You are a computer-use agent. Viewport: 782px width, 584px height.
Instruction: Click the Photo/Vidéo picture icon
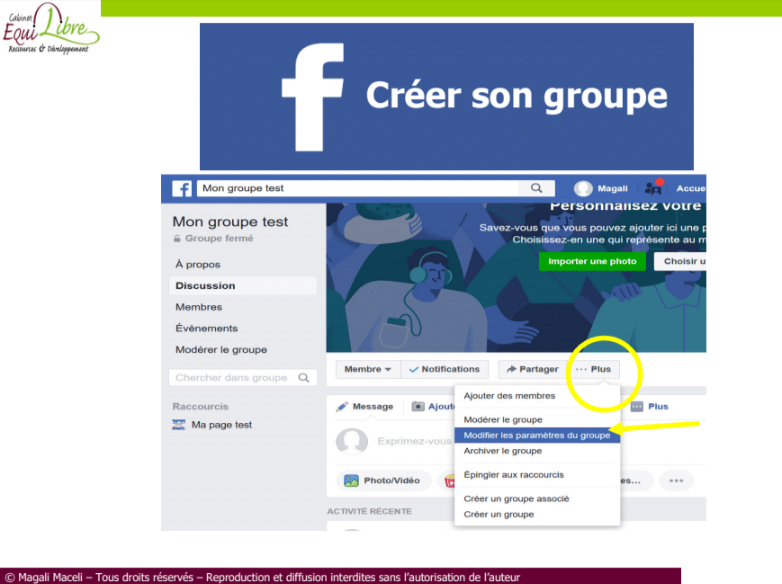[351, 481]
